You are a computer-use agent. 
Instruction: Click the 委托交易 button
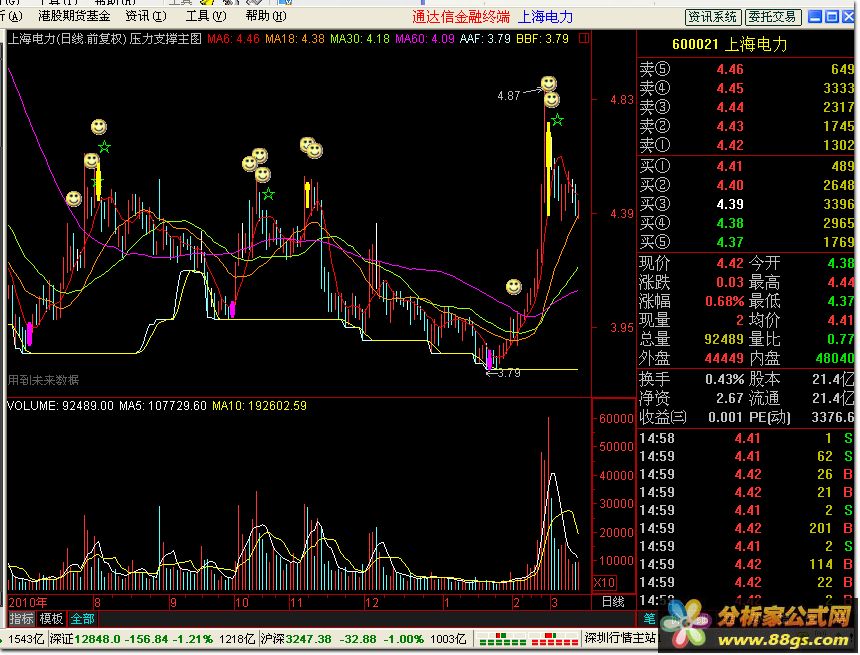772,17
